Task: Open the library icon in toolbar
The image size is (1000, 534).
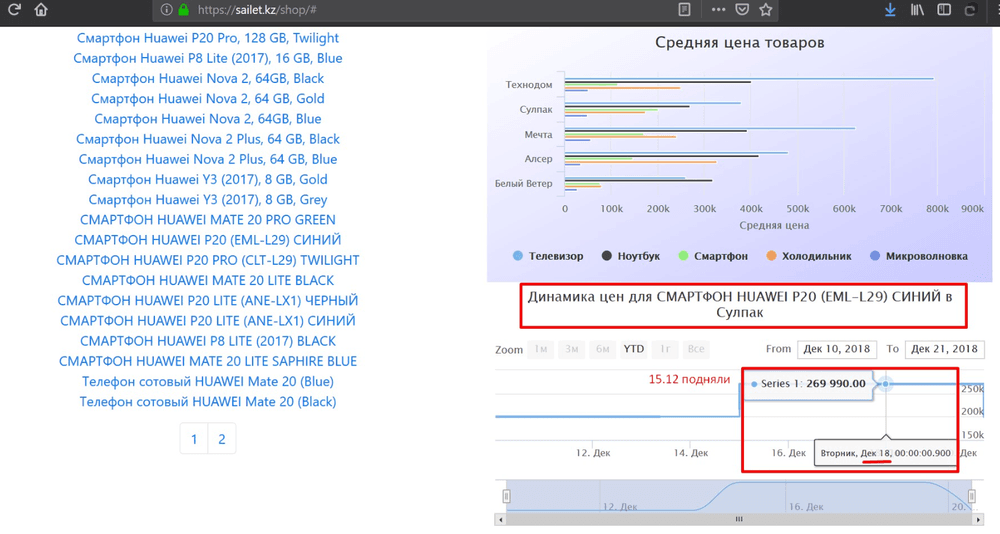Action: (917, 10)
